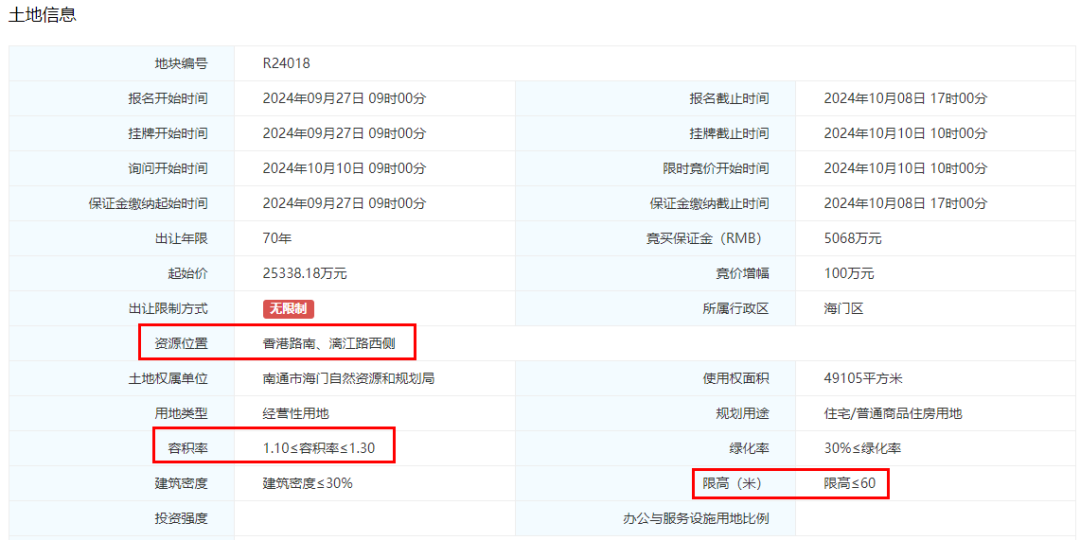The image size is (1080, 540).
Task: Click the 资源位置 label
Action: click(180, 343)
